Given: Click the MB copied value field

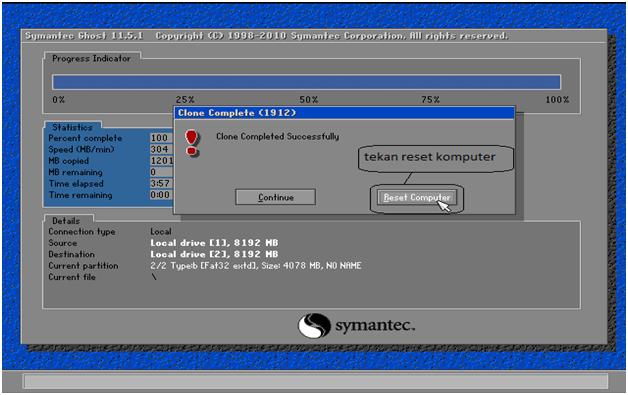Looking at the screenshot, I should pos(161,161).
